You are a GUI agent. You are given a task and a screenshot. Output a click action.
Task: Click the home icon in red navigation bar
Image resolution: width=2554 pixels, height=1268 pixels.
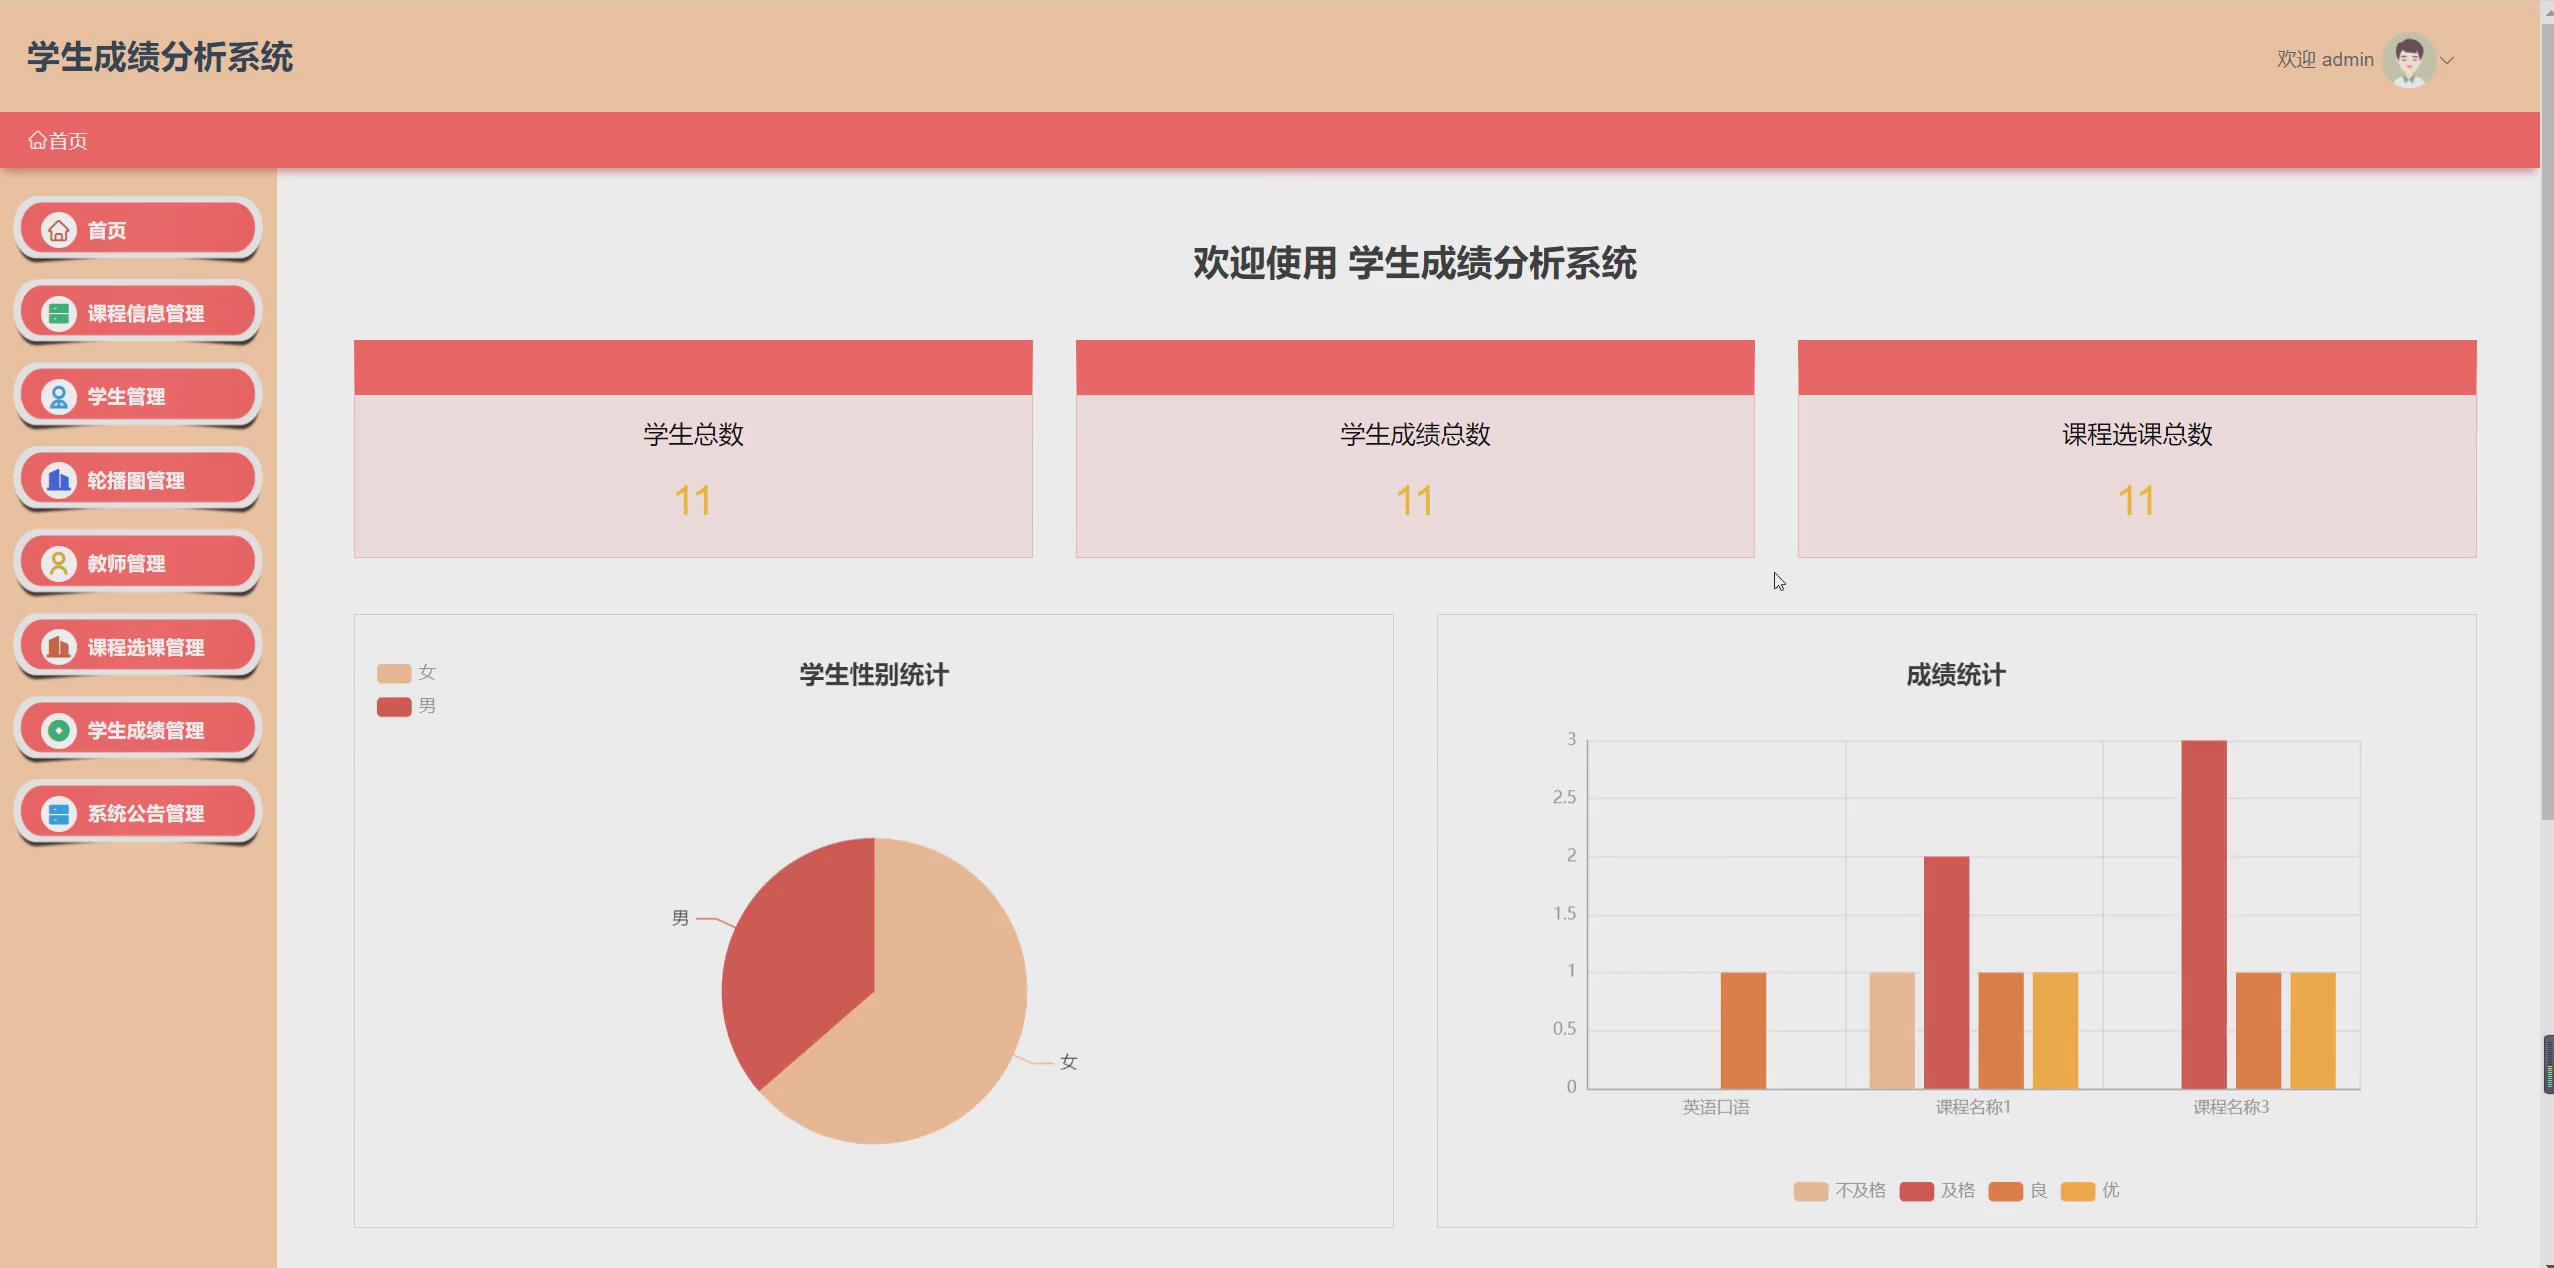[x=40, y=139]
